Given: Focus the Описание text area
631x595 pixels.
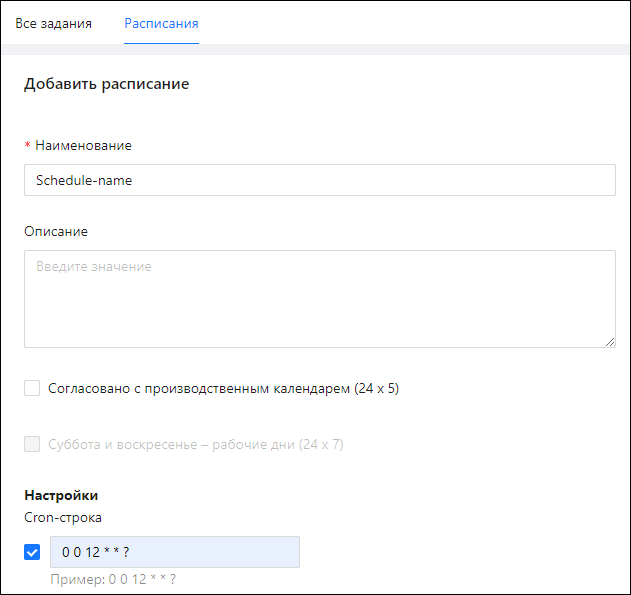Looking at the screenshot, I should point(320,299).
